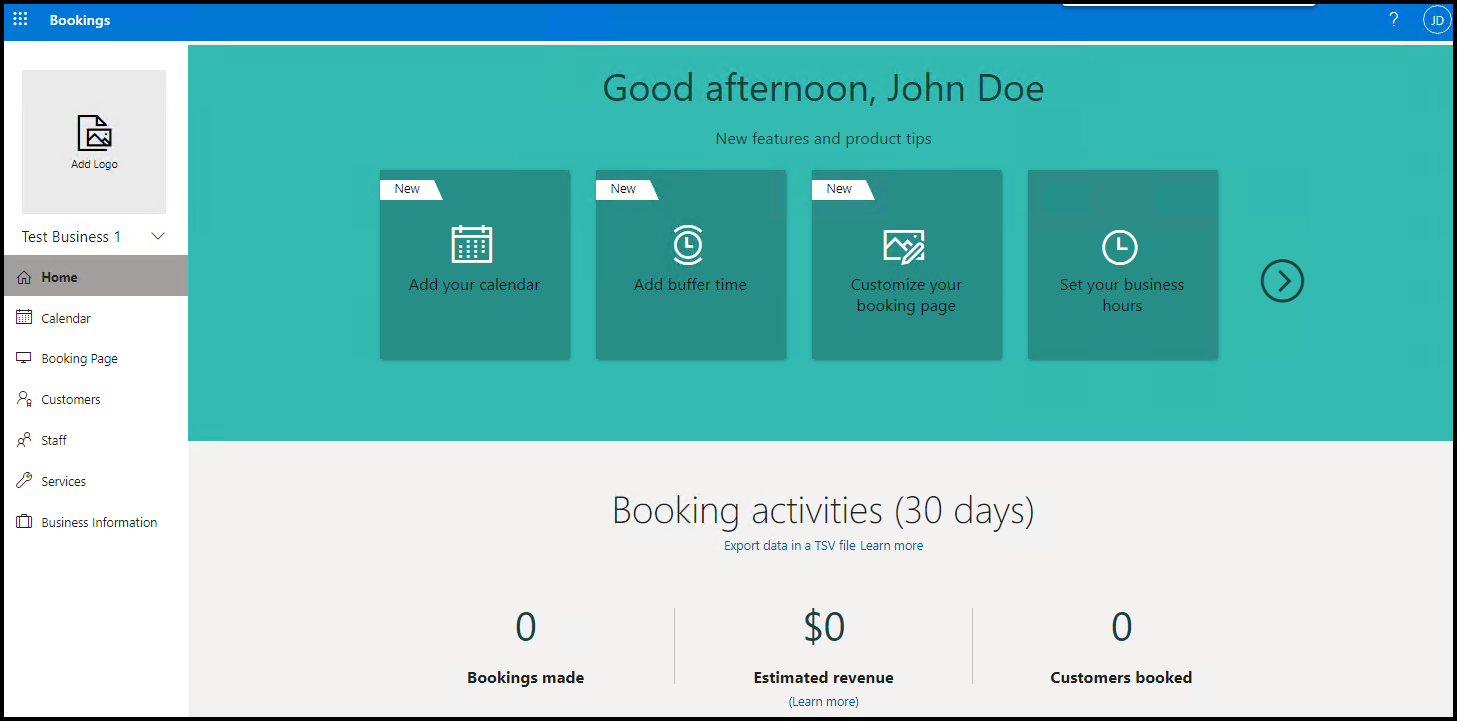
Task: Click the Home house icon in sidebar
Action: tap(25, 277)
